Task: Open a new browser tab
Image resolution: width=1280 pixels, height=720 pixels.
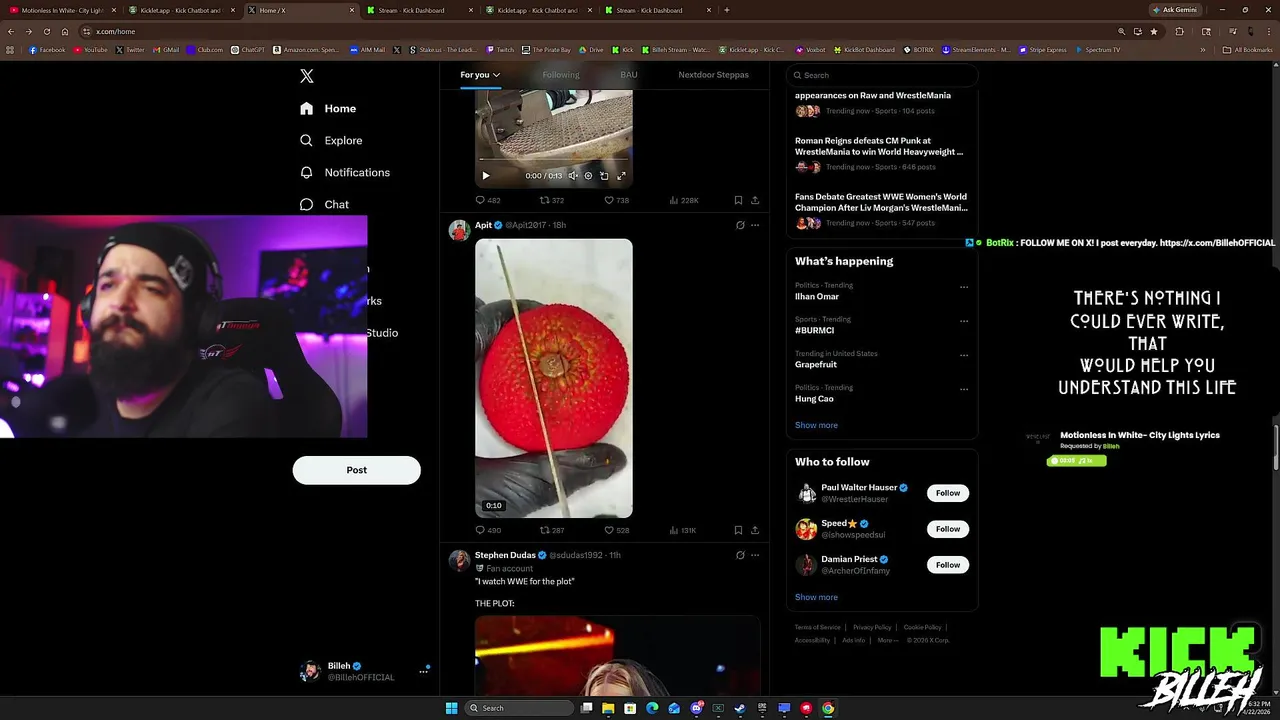Action: pyautogui.click(x=726, y=10)
